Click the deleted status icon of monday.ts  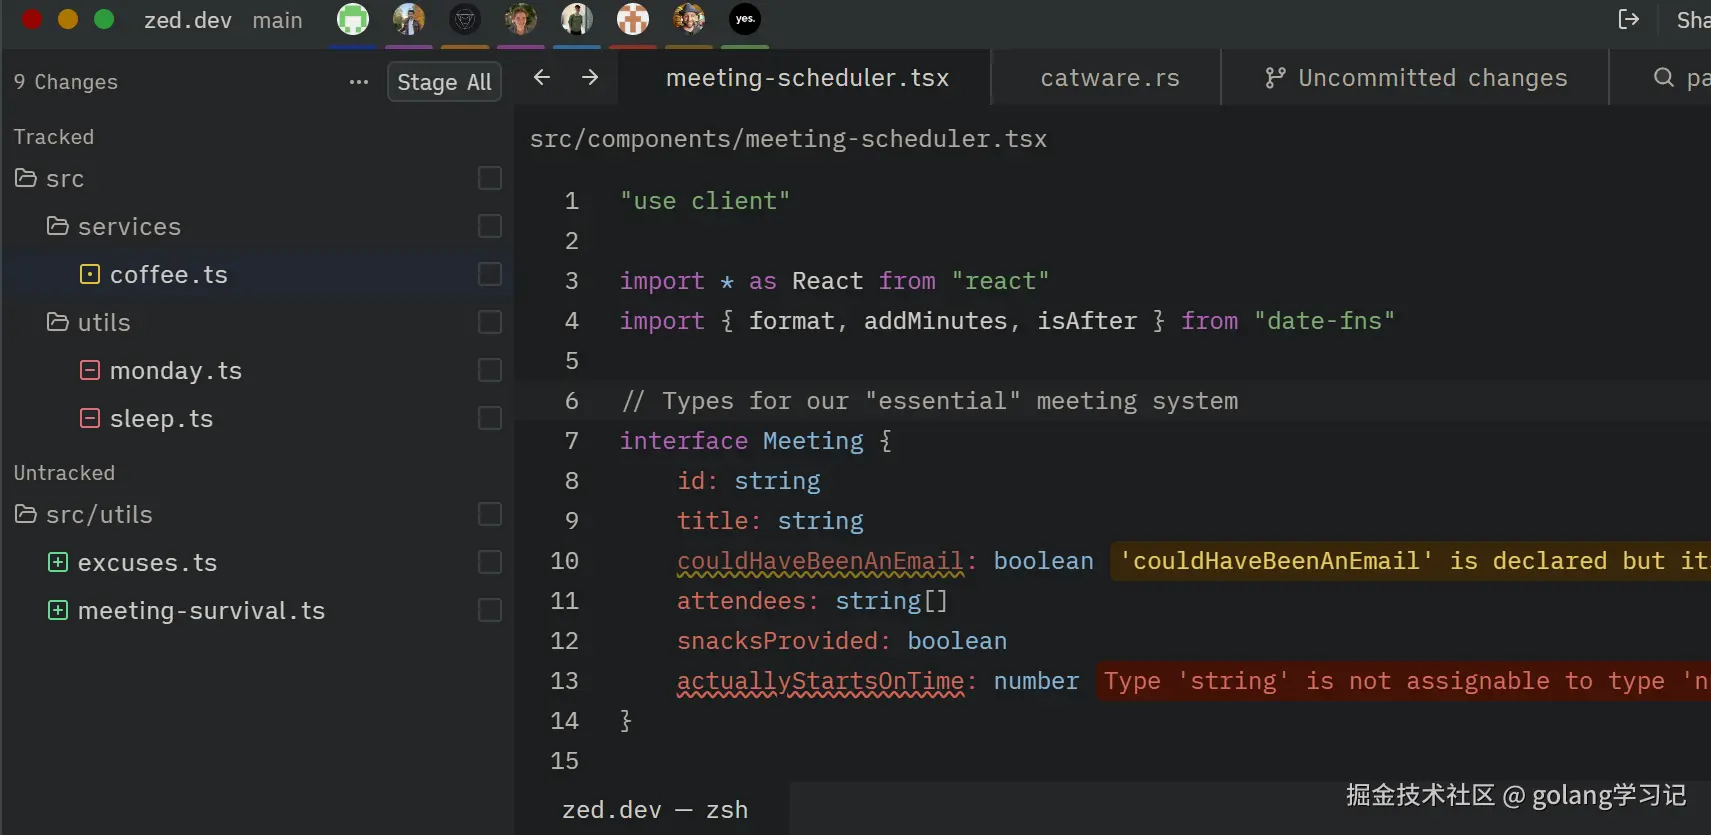point(90,370)
